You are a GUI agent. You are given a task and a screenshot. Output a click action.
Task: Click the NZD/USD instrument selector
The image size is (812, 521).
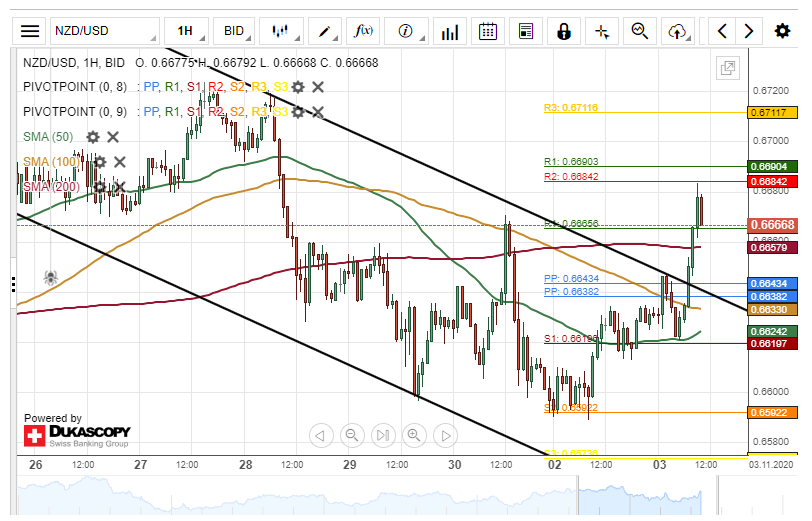(105, 31)
